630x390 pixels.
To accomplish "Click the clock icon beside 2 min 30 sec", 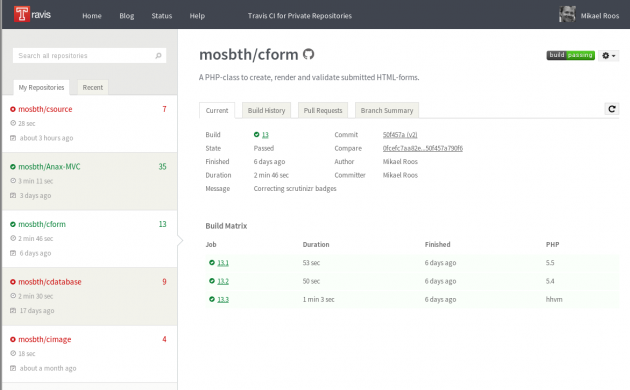I will click(x=13, y=296).
